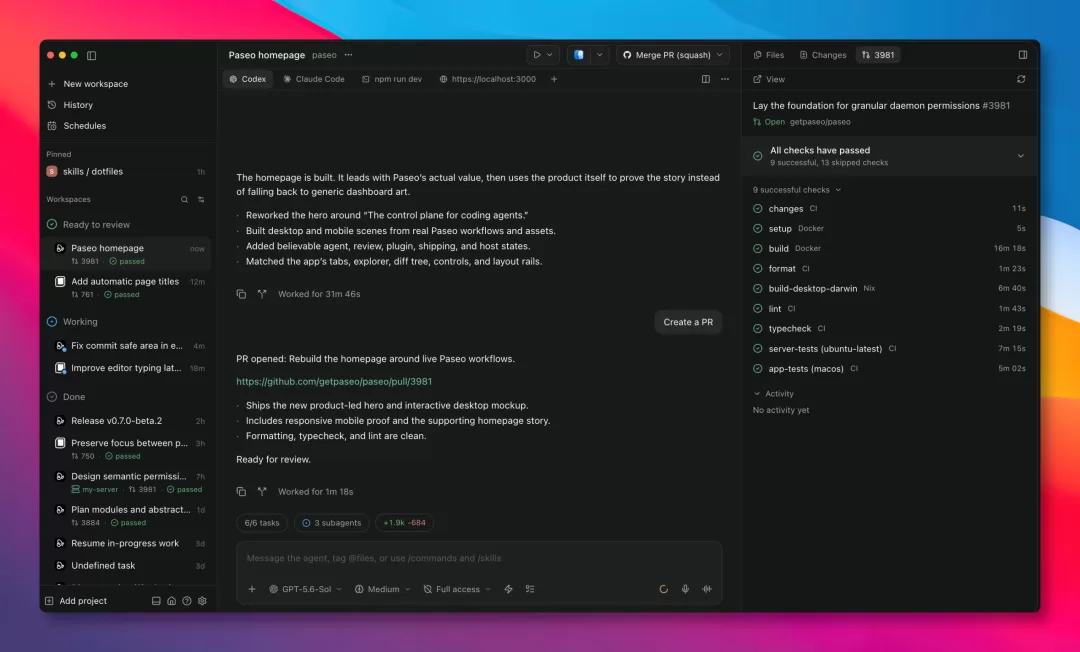Open the GPT-5.6-Sol model dropdown

pyautogui.click(x=305, y=589)
